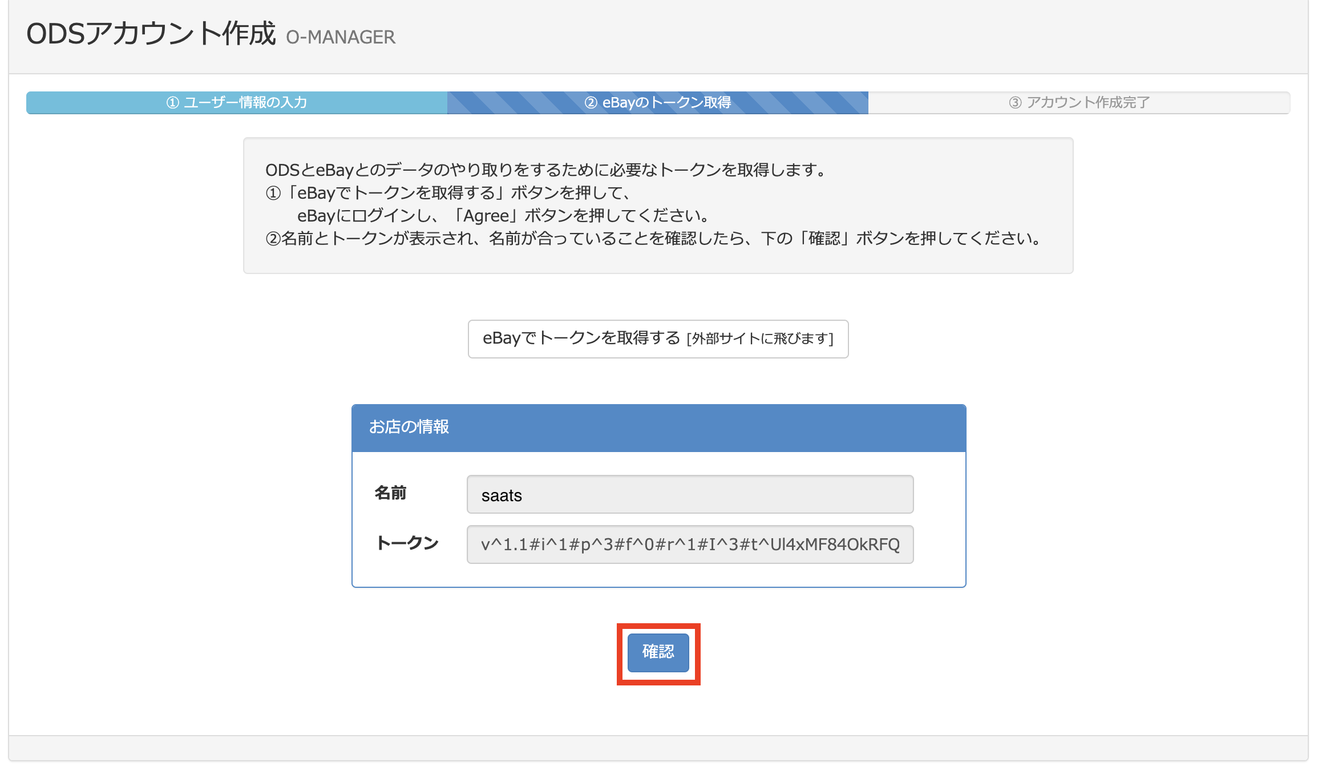Viewport: 1326px width, 783px height.
Task: Click into the トークン token field
Action: tap(689, 545)
